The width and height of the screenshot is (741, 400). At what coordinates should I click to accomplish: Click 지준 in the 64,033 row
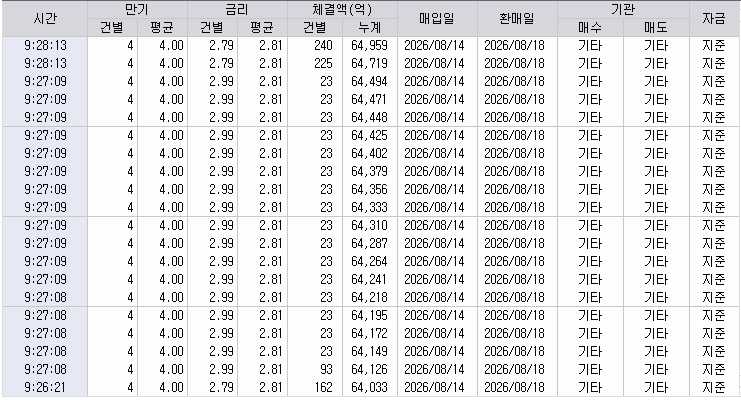[714, 388]
